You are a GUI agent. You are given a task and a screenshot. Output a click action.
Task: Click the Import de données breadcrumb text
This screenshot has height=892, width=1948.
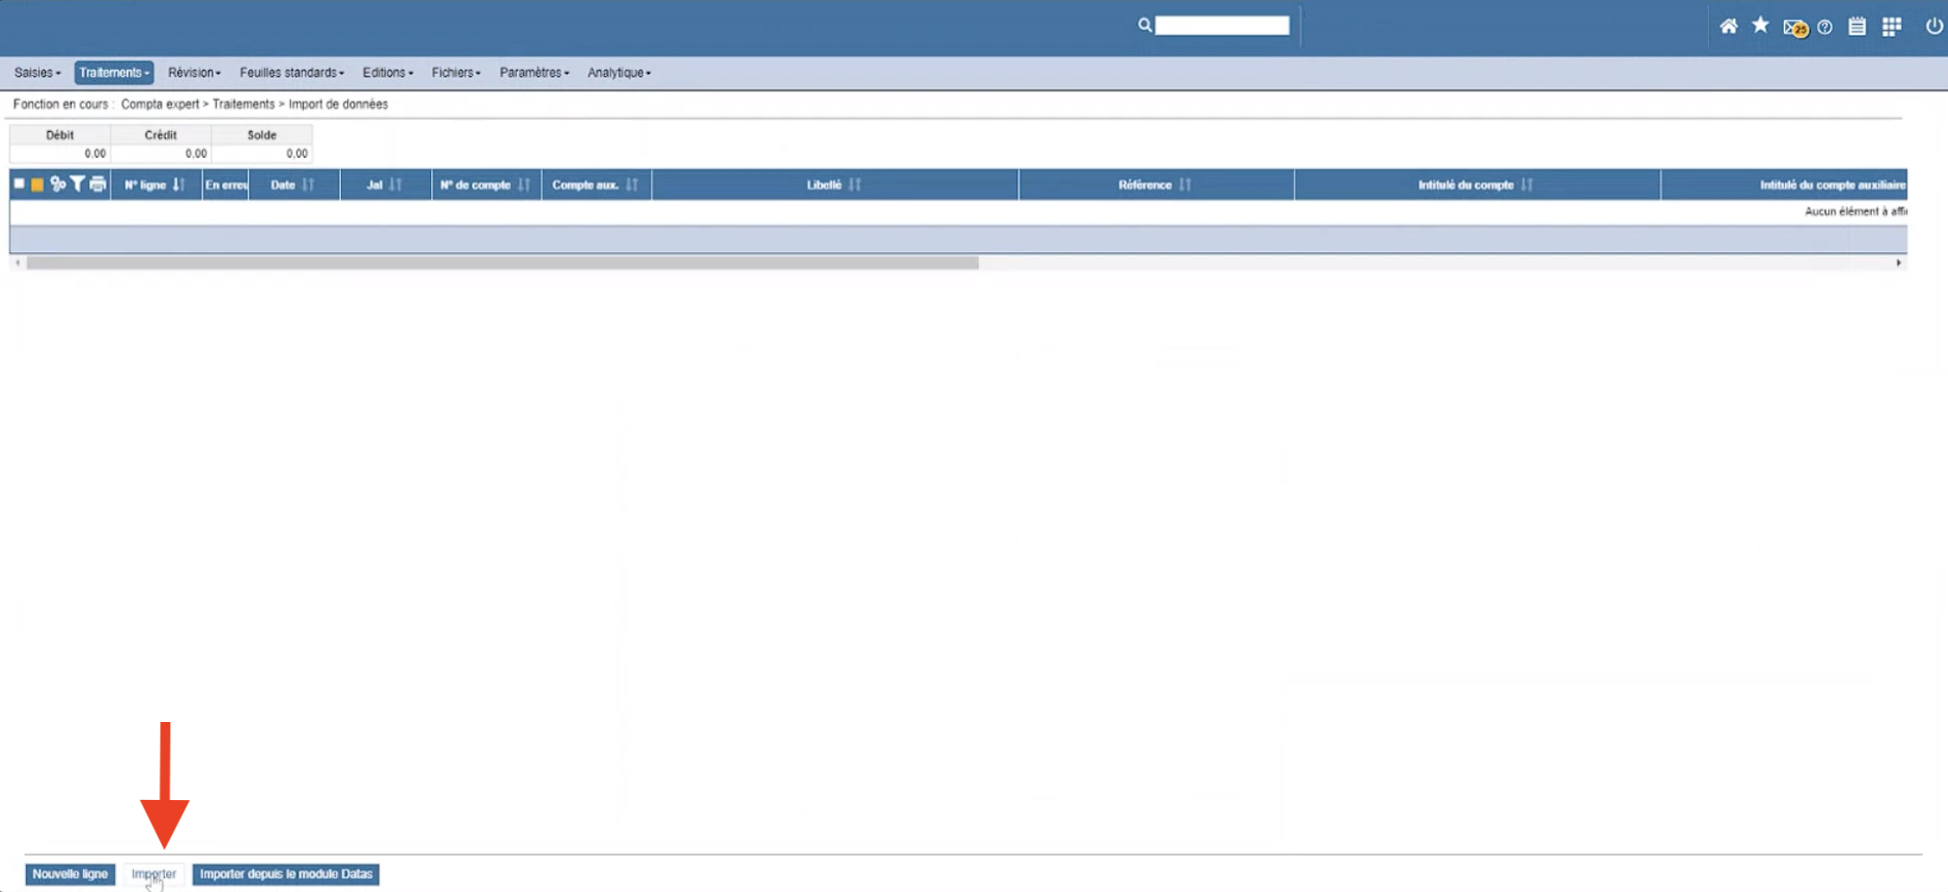pyautogui.click(x=338, y=104)
